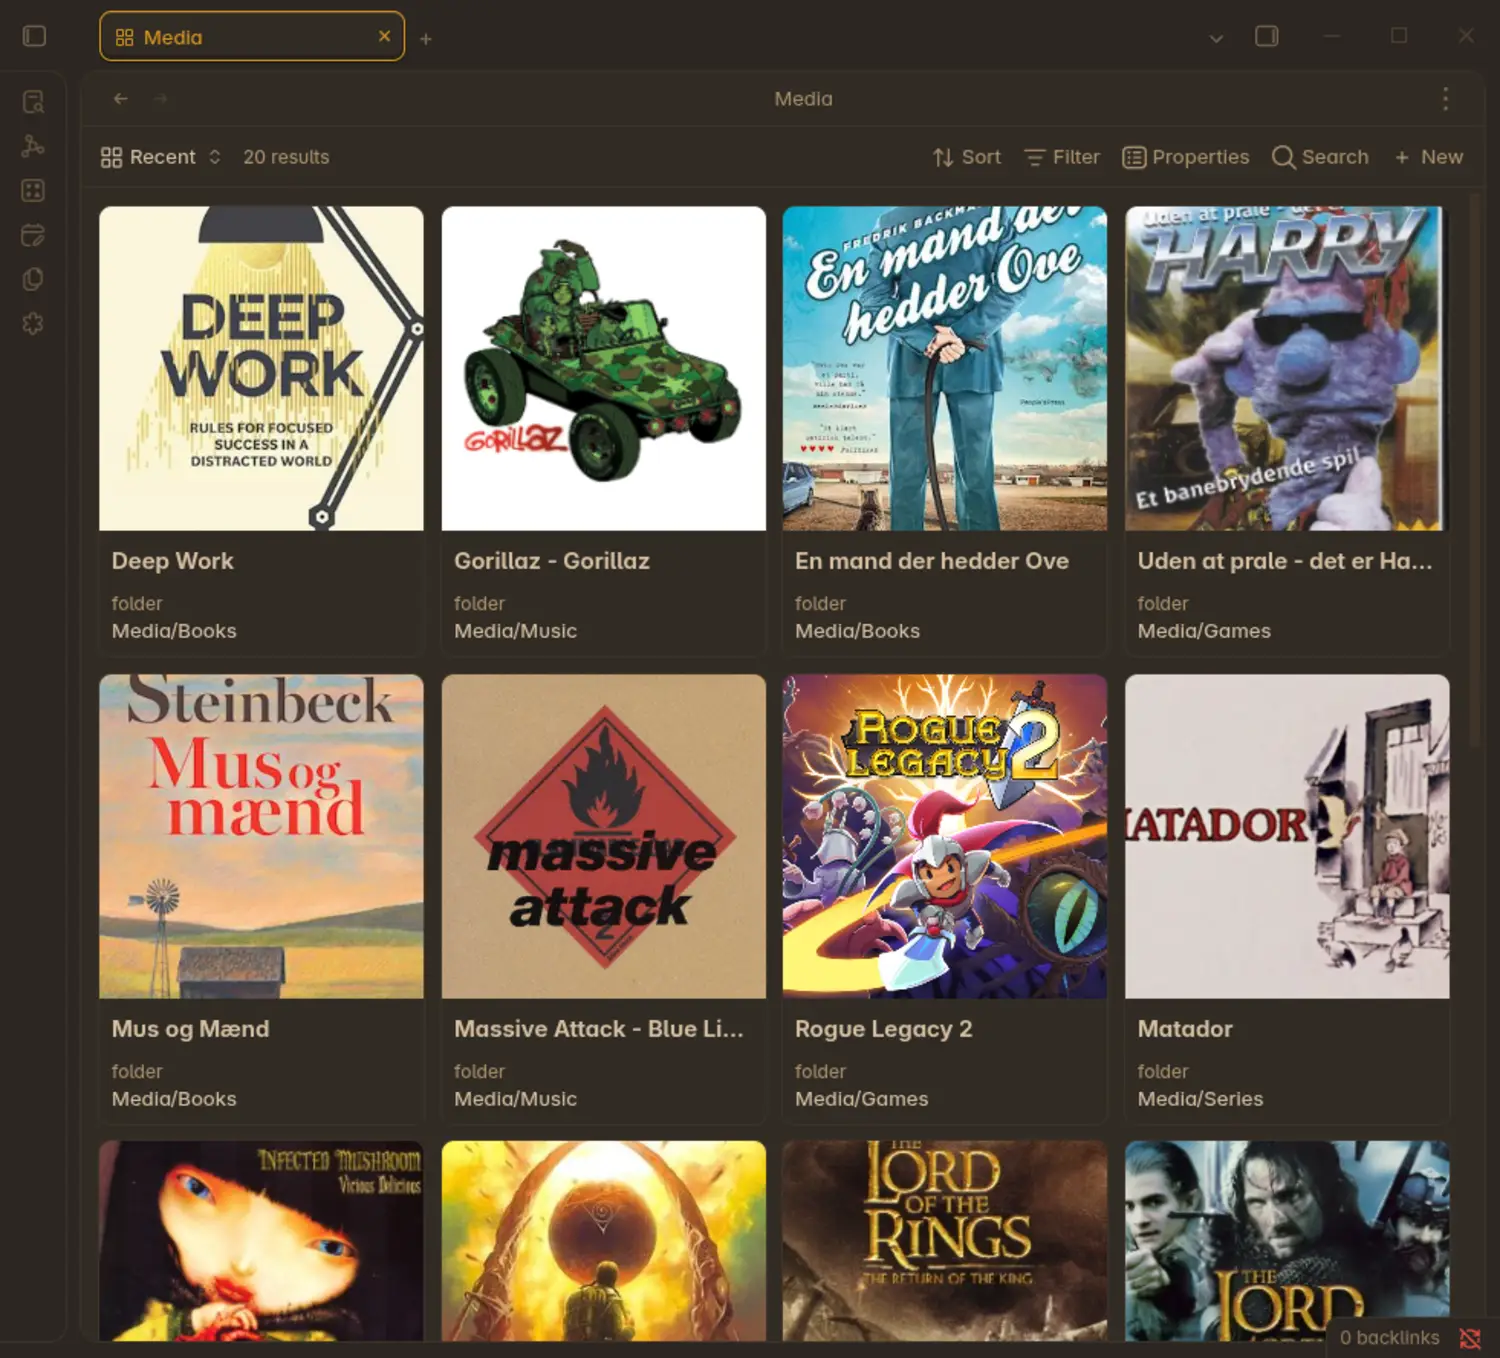Open the Rogue Legacy 2 cover

[x=945, y=836]
